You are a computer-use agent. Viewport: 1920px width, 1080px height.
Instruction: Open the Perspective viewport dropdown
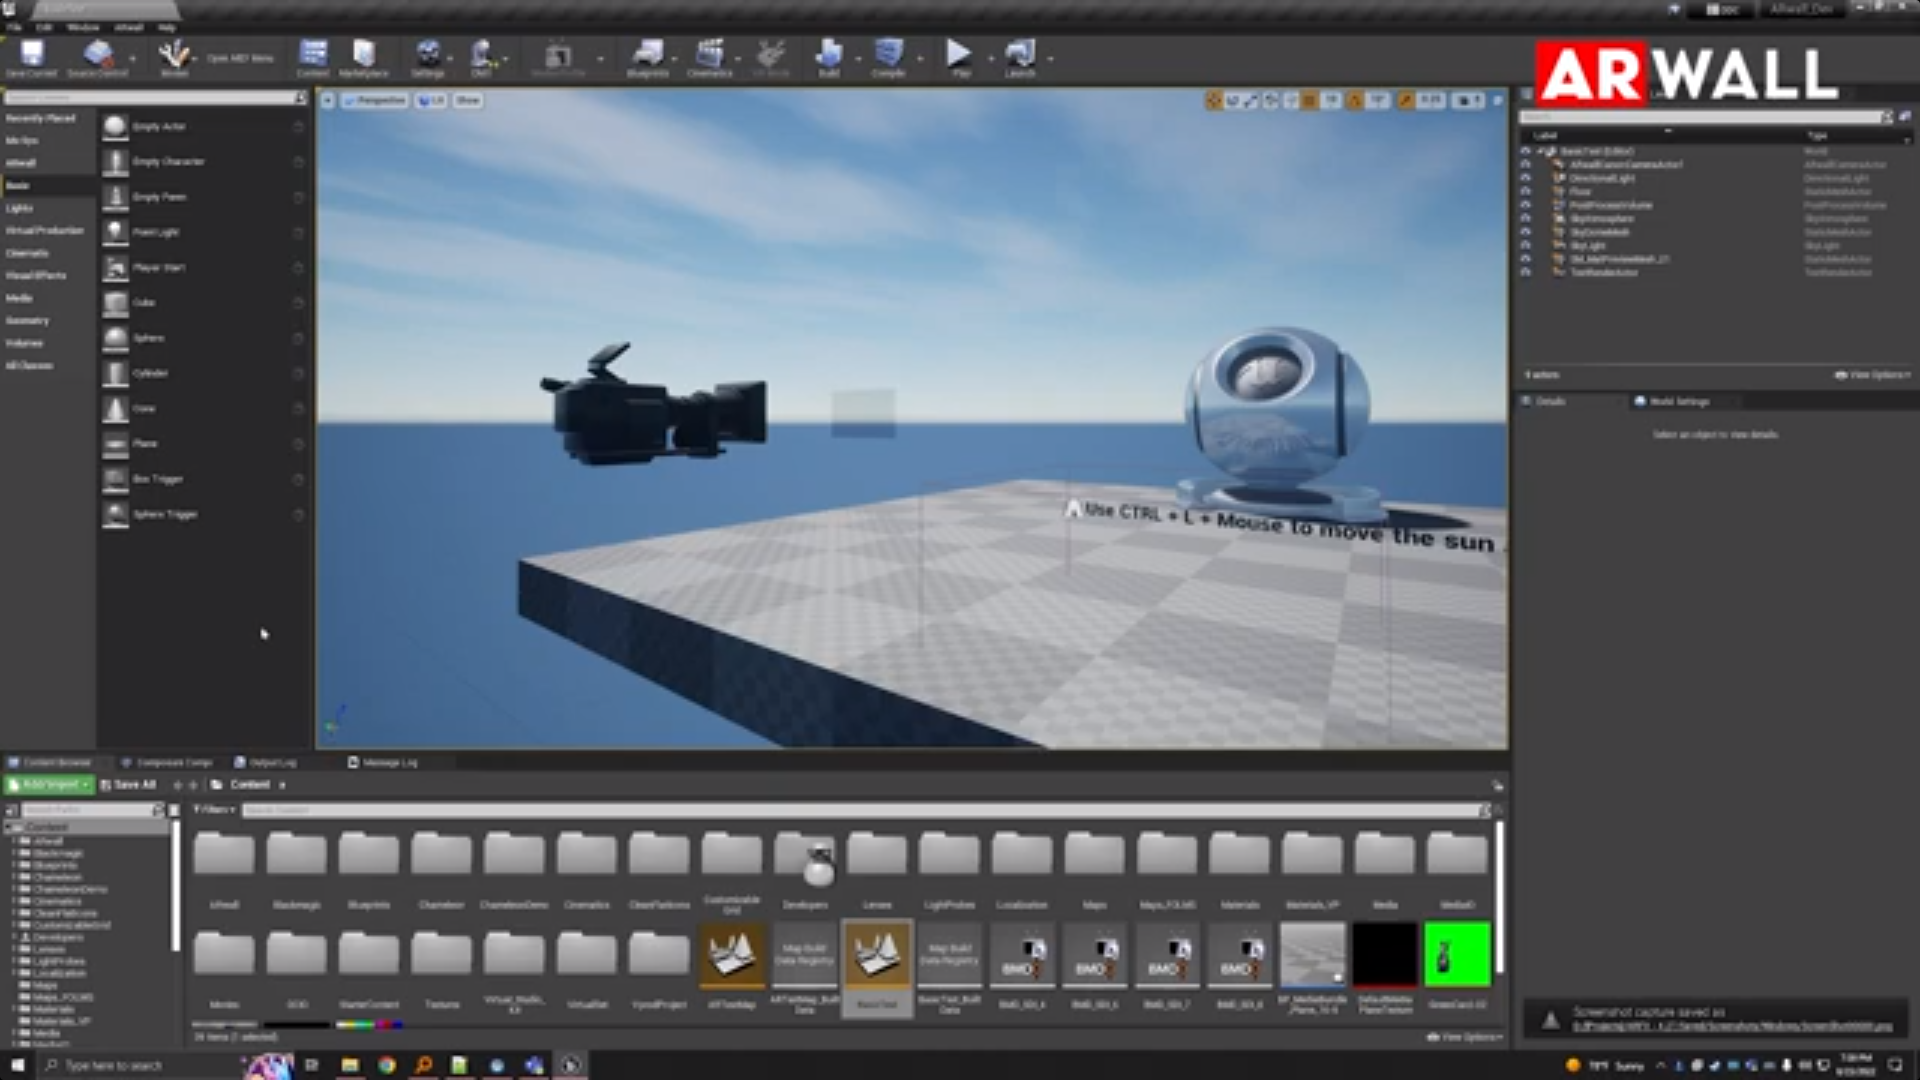pyautogui.click(x=378, y=99)
